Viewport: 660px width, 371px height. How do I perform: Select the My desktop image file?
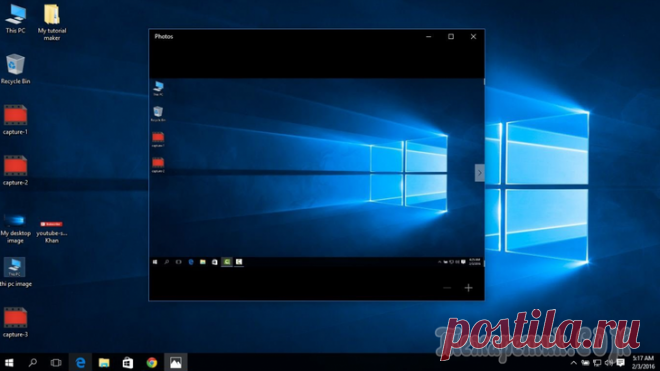pos(16,229)
